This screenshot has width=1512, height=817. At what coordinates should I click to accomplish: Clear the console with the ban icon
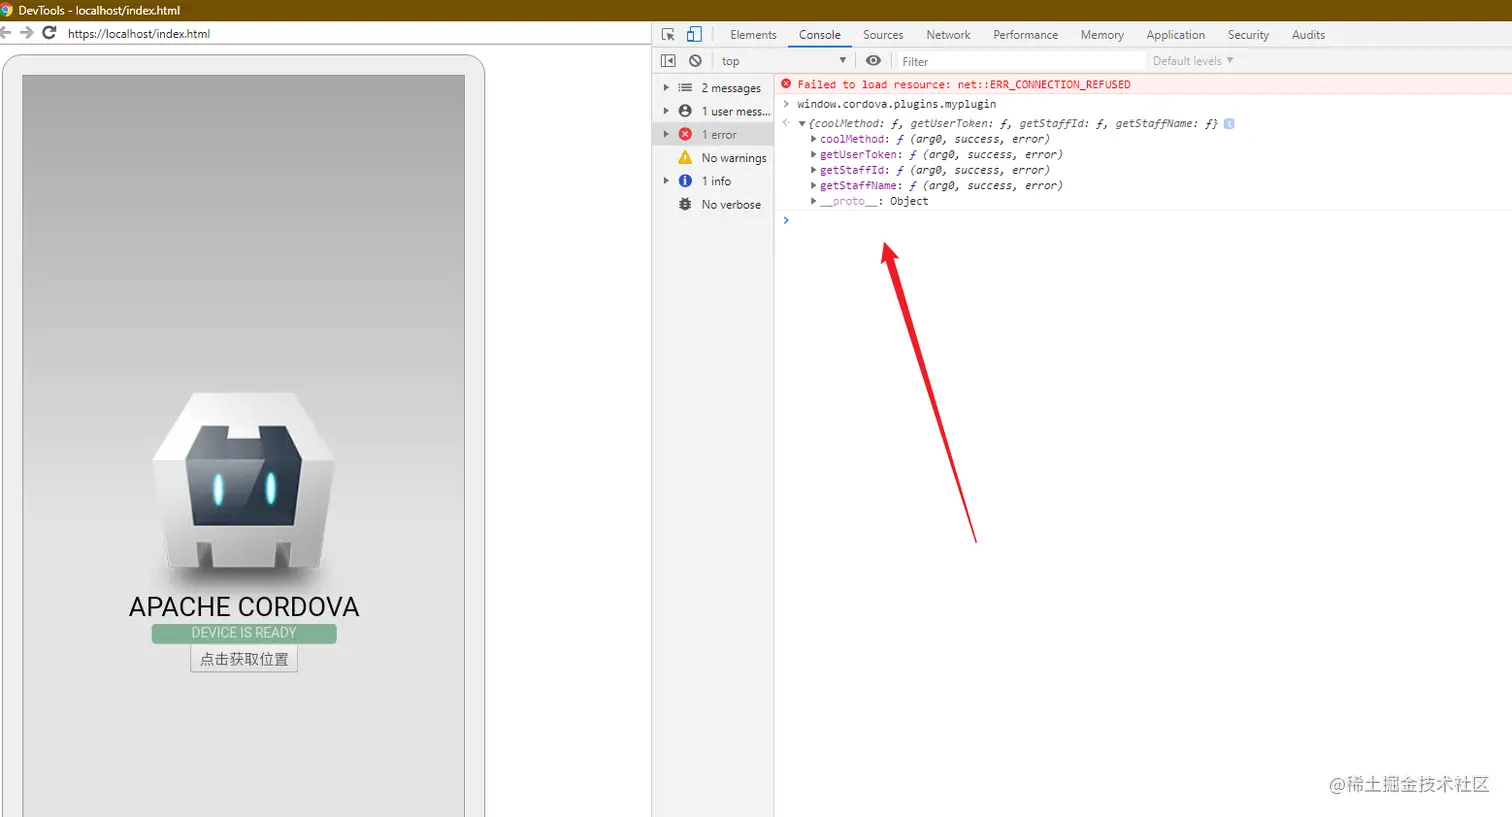tap(695, 61)
